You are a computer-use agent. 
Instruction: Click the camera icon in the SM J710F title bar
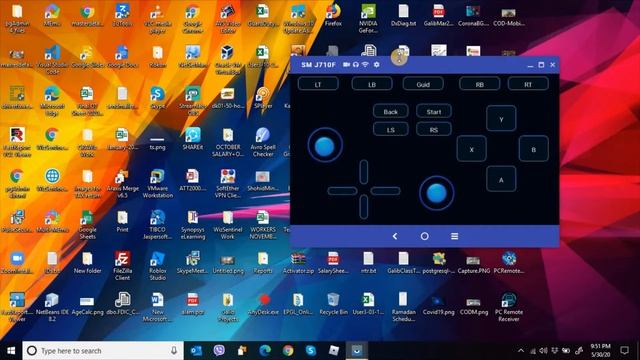click(x=346, y=64)
